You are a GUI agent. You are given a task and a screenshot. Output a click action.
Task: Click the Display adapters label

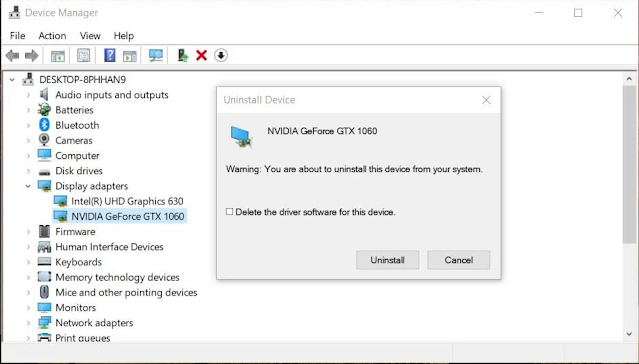coord(92,186)
